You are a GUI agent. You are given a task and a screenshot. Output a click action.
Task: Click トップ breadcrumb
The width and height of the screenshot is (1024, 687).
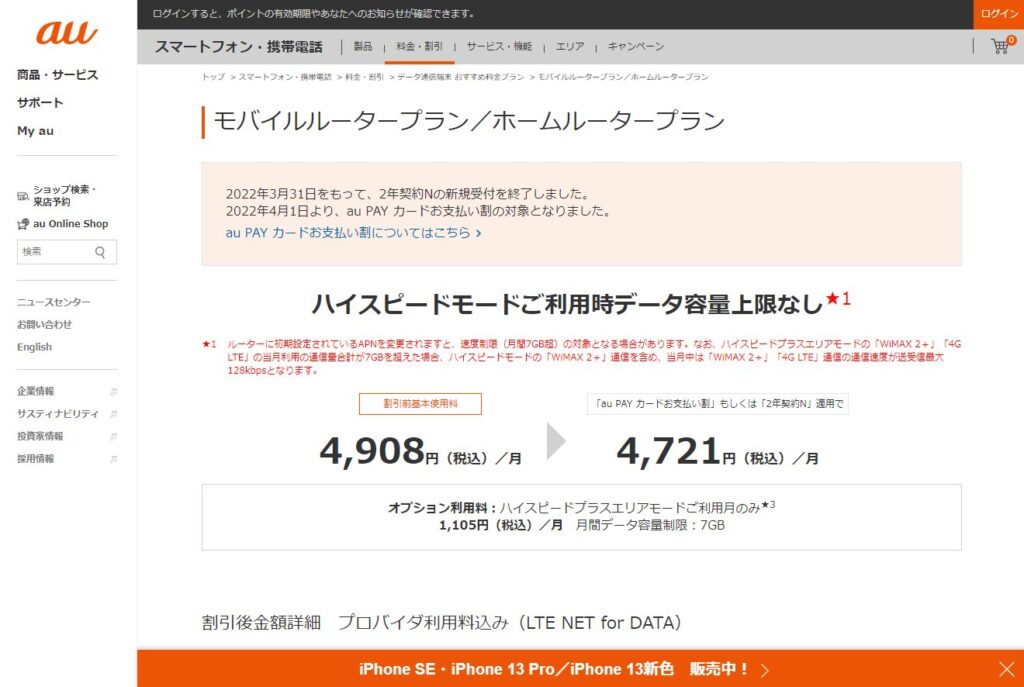213,77
